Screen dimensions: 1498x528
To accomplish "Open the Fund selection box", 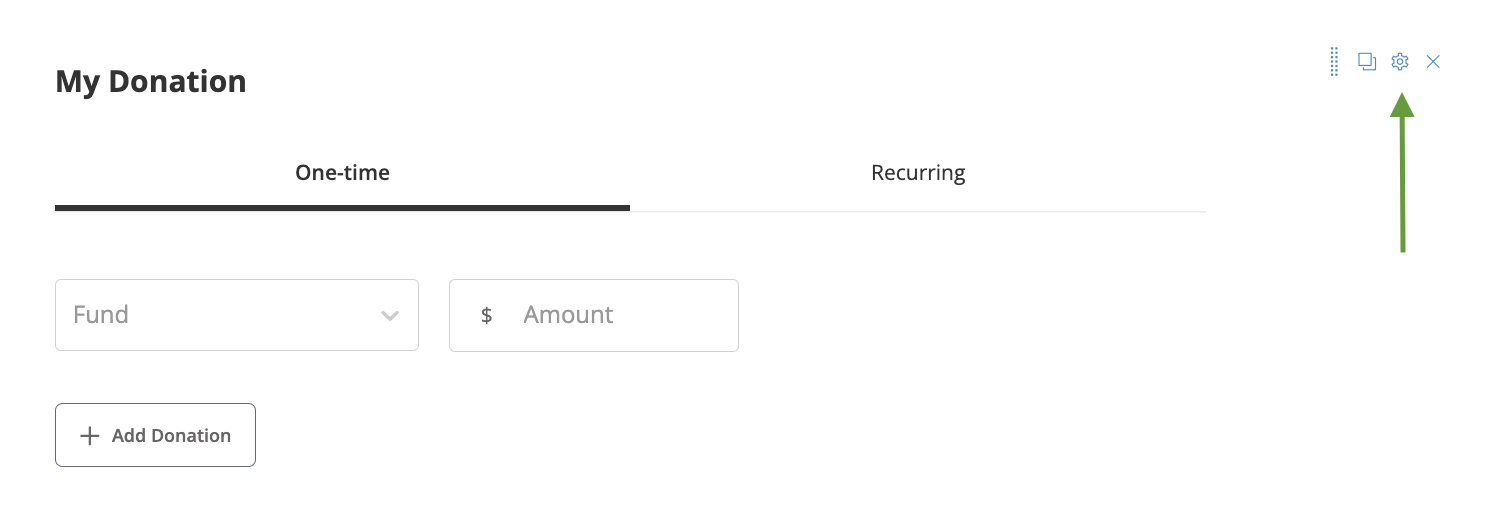I will point(236,315).
